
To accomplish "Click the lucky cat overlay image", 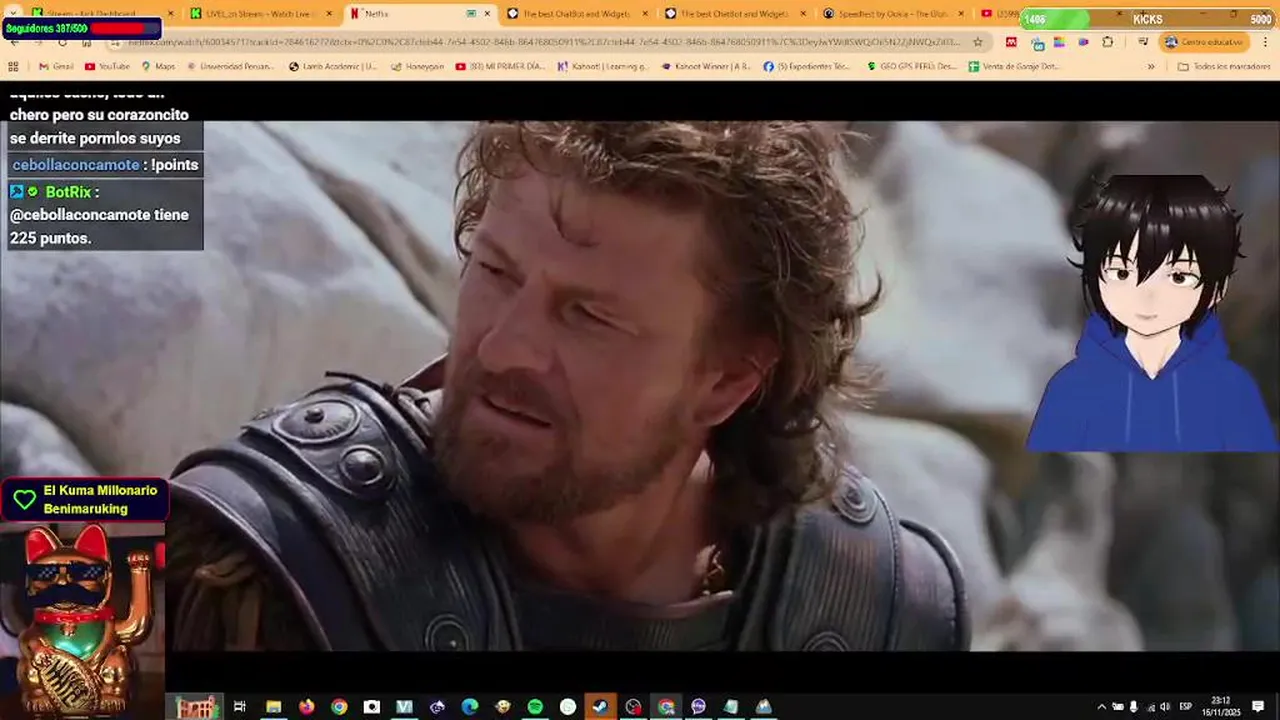I will pyautogui.click(x=82, y=619).
